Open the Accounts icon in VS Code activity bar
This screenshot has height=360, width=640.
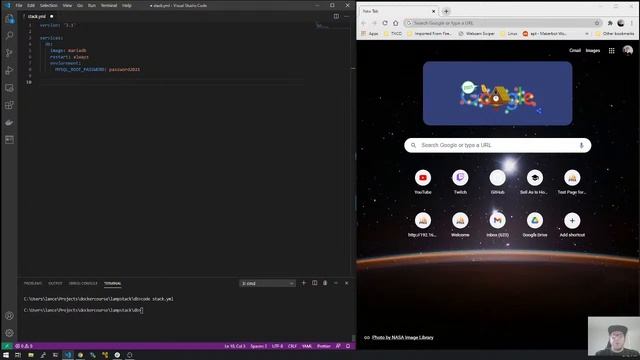(x=9, y=316)
